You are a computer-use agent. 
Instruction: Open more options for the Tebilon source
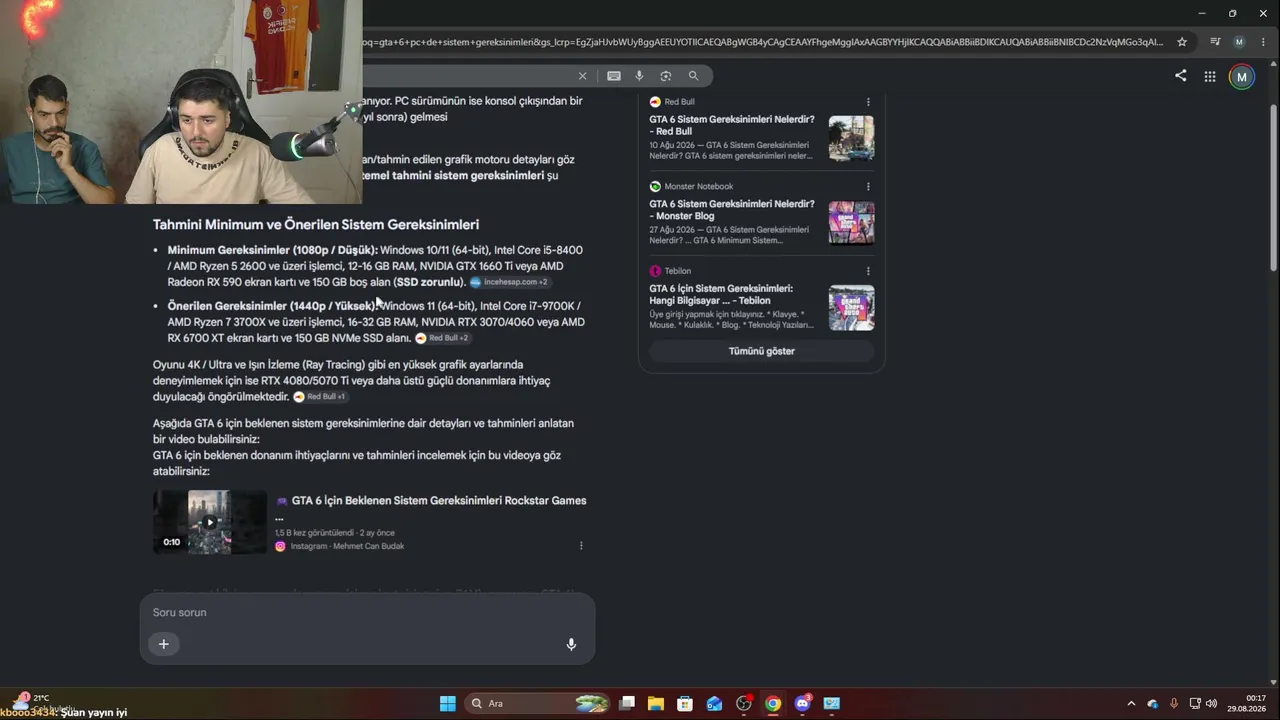click(868, 271)
